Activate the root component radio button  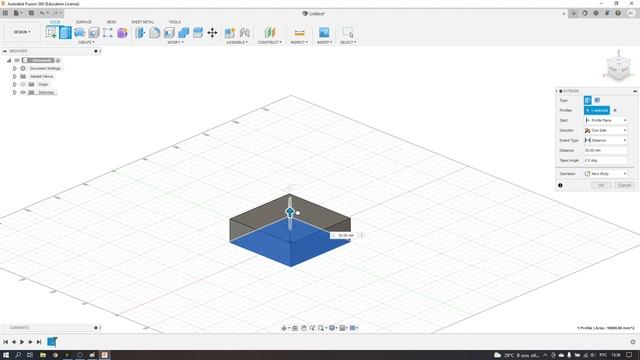(x=58, y=60)
